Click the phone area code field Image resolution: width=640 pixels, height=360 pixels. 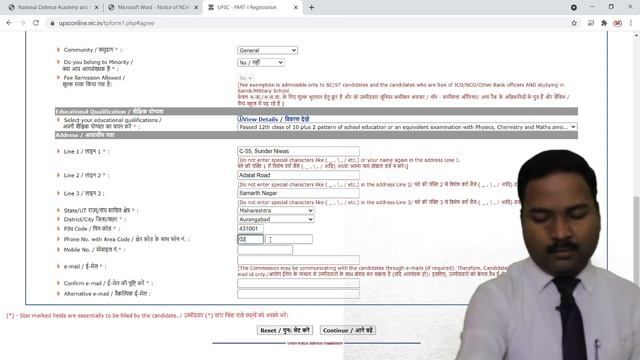[250, 239]
